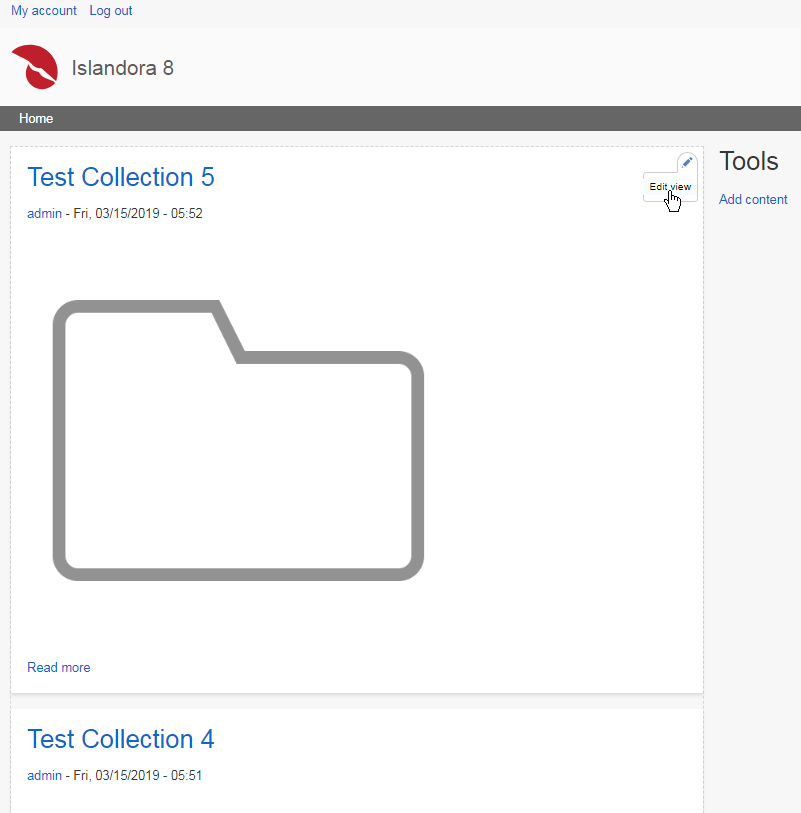Open the gray folder thumbnail image
This screenshot has height=813, width=801.
pyautogui.click(x=238, y=440)
